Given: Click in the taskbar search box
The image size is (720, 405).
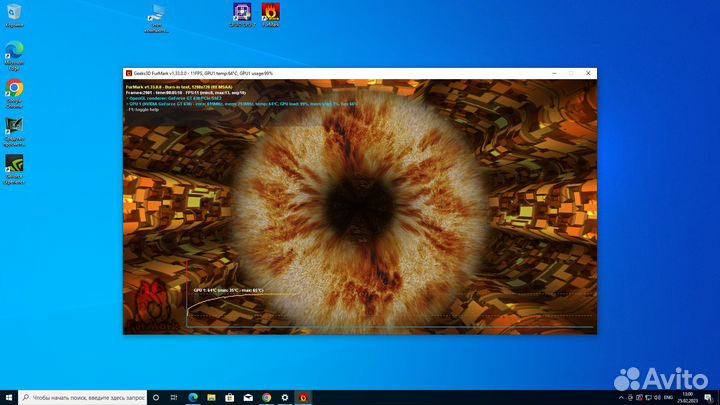Looking at the screenshot, I should [85, 397].
